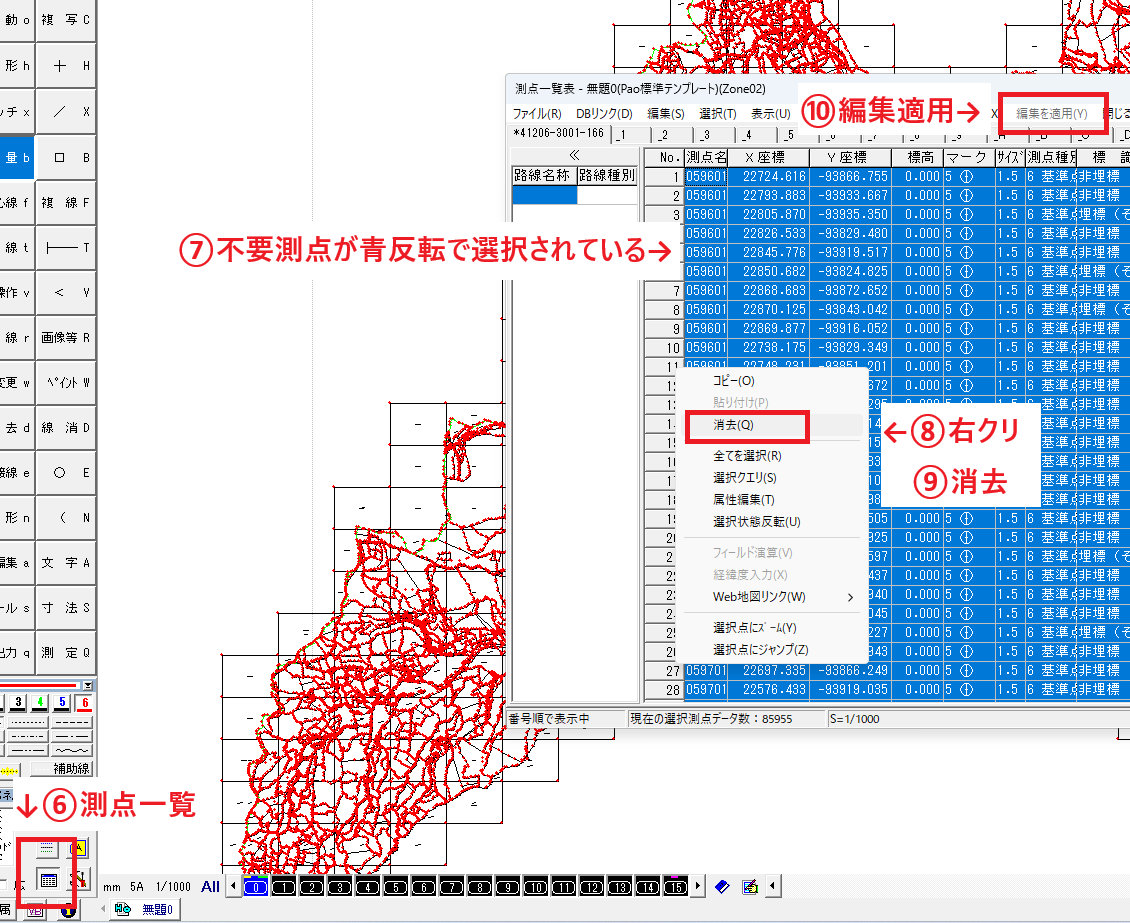The height and width of the screenshot is (923, 1130).
Task: Click left arrow beside the 無題0 tab
Action: click(x=102, y=909)
